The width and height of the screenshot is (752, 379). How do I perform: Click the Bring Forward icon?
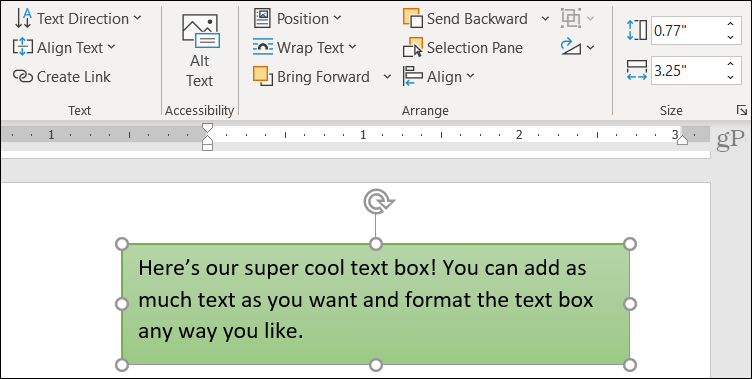[263, 77]
